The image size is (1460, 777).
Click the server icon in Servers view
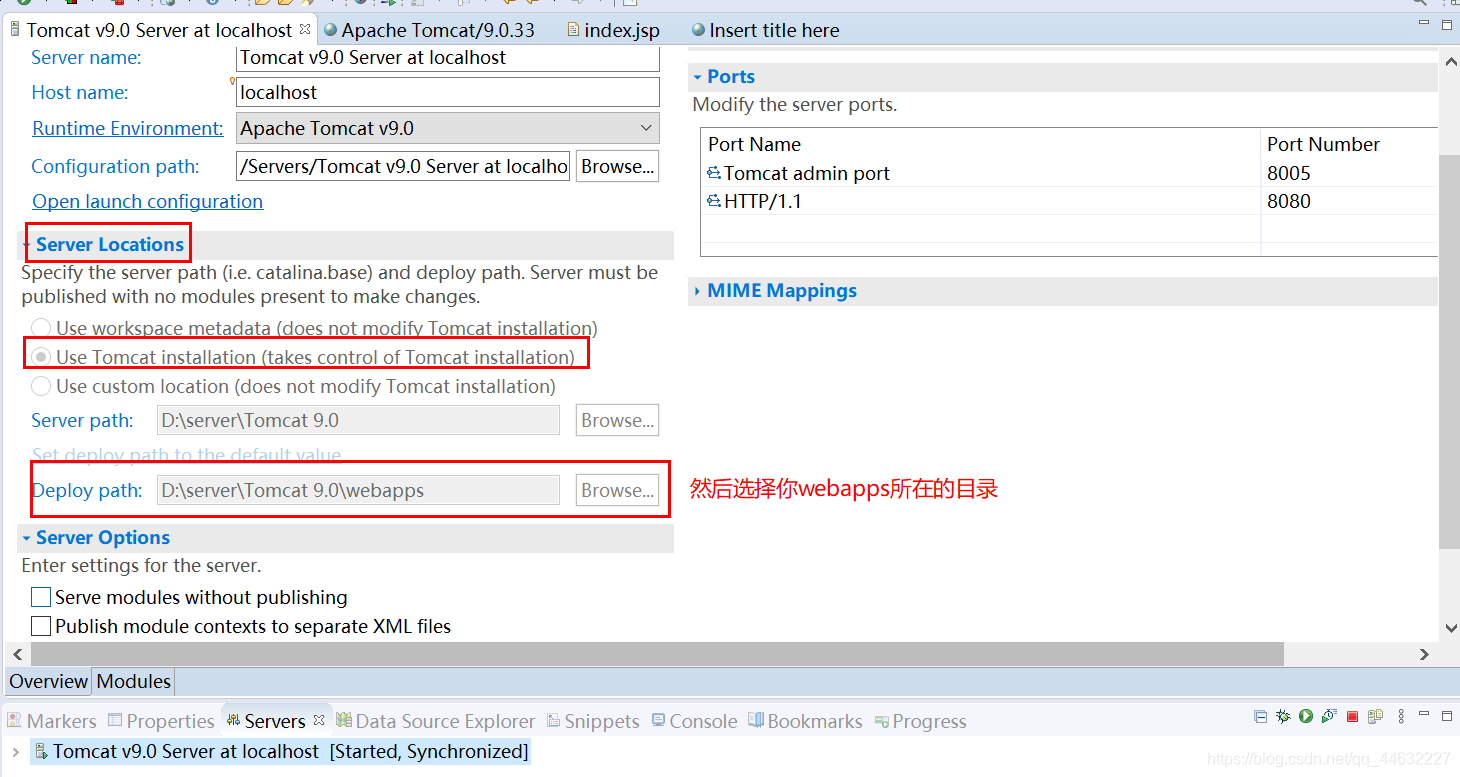[x=42, y=751]
